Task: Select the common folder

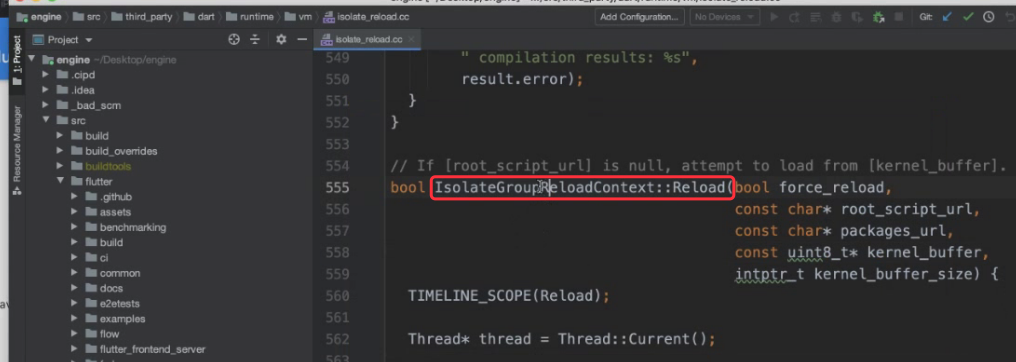Action: 120,273
